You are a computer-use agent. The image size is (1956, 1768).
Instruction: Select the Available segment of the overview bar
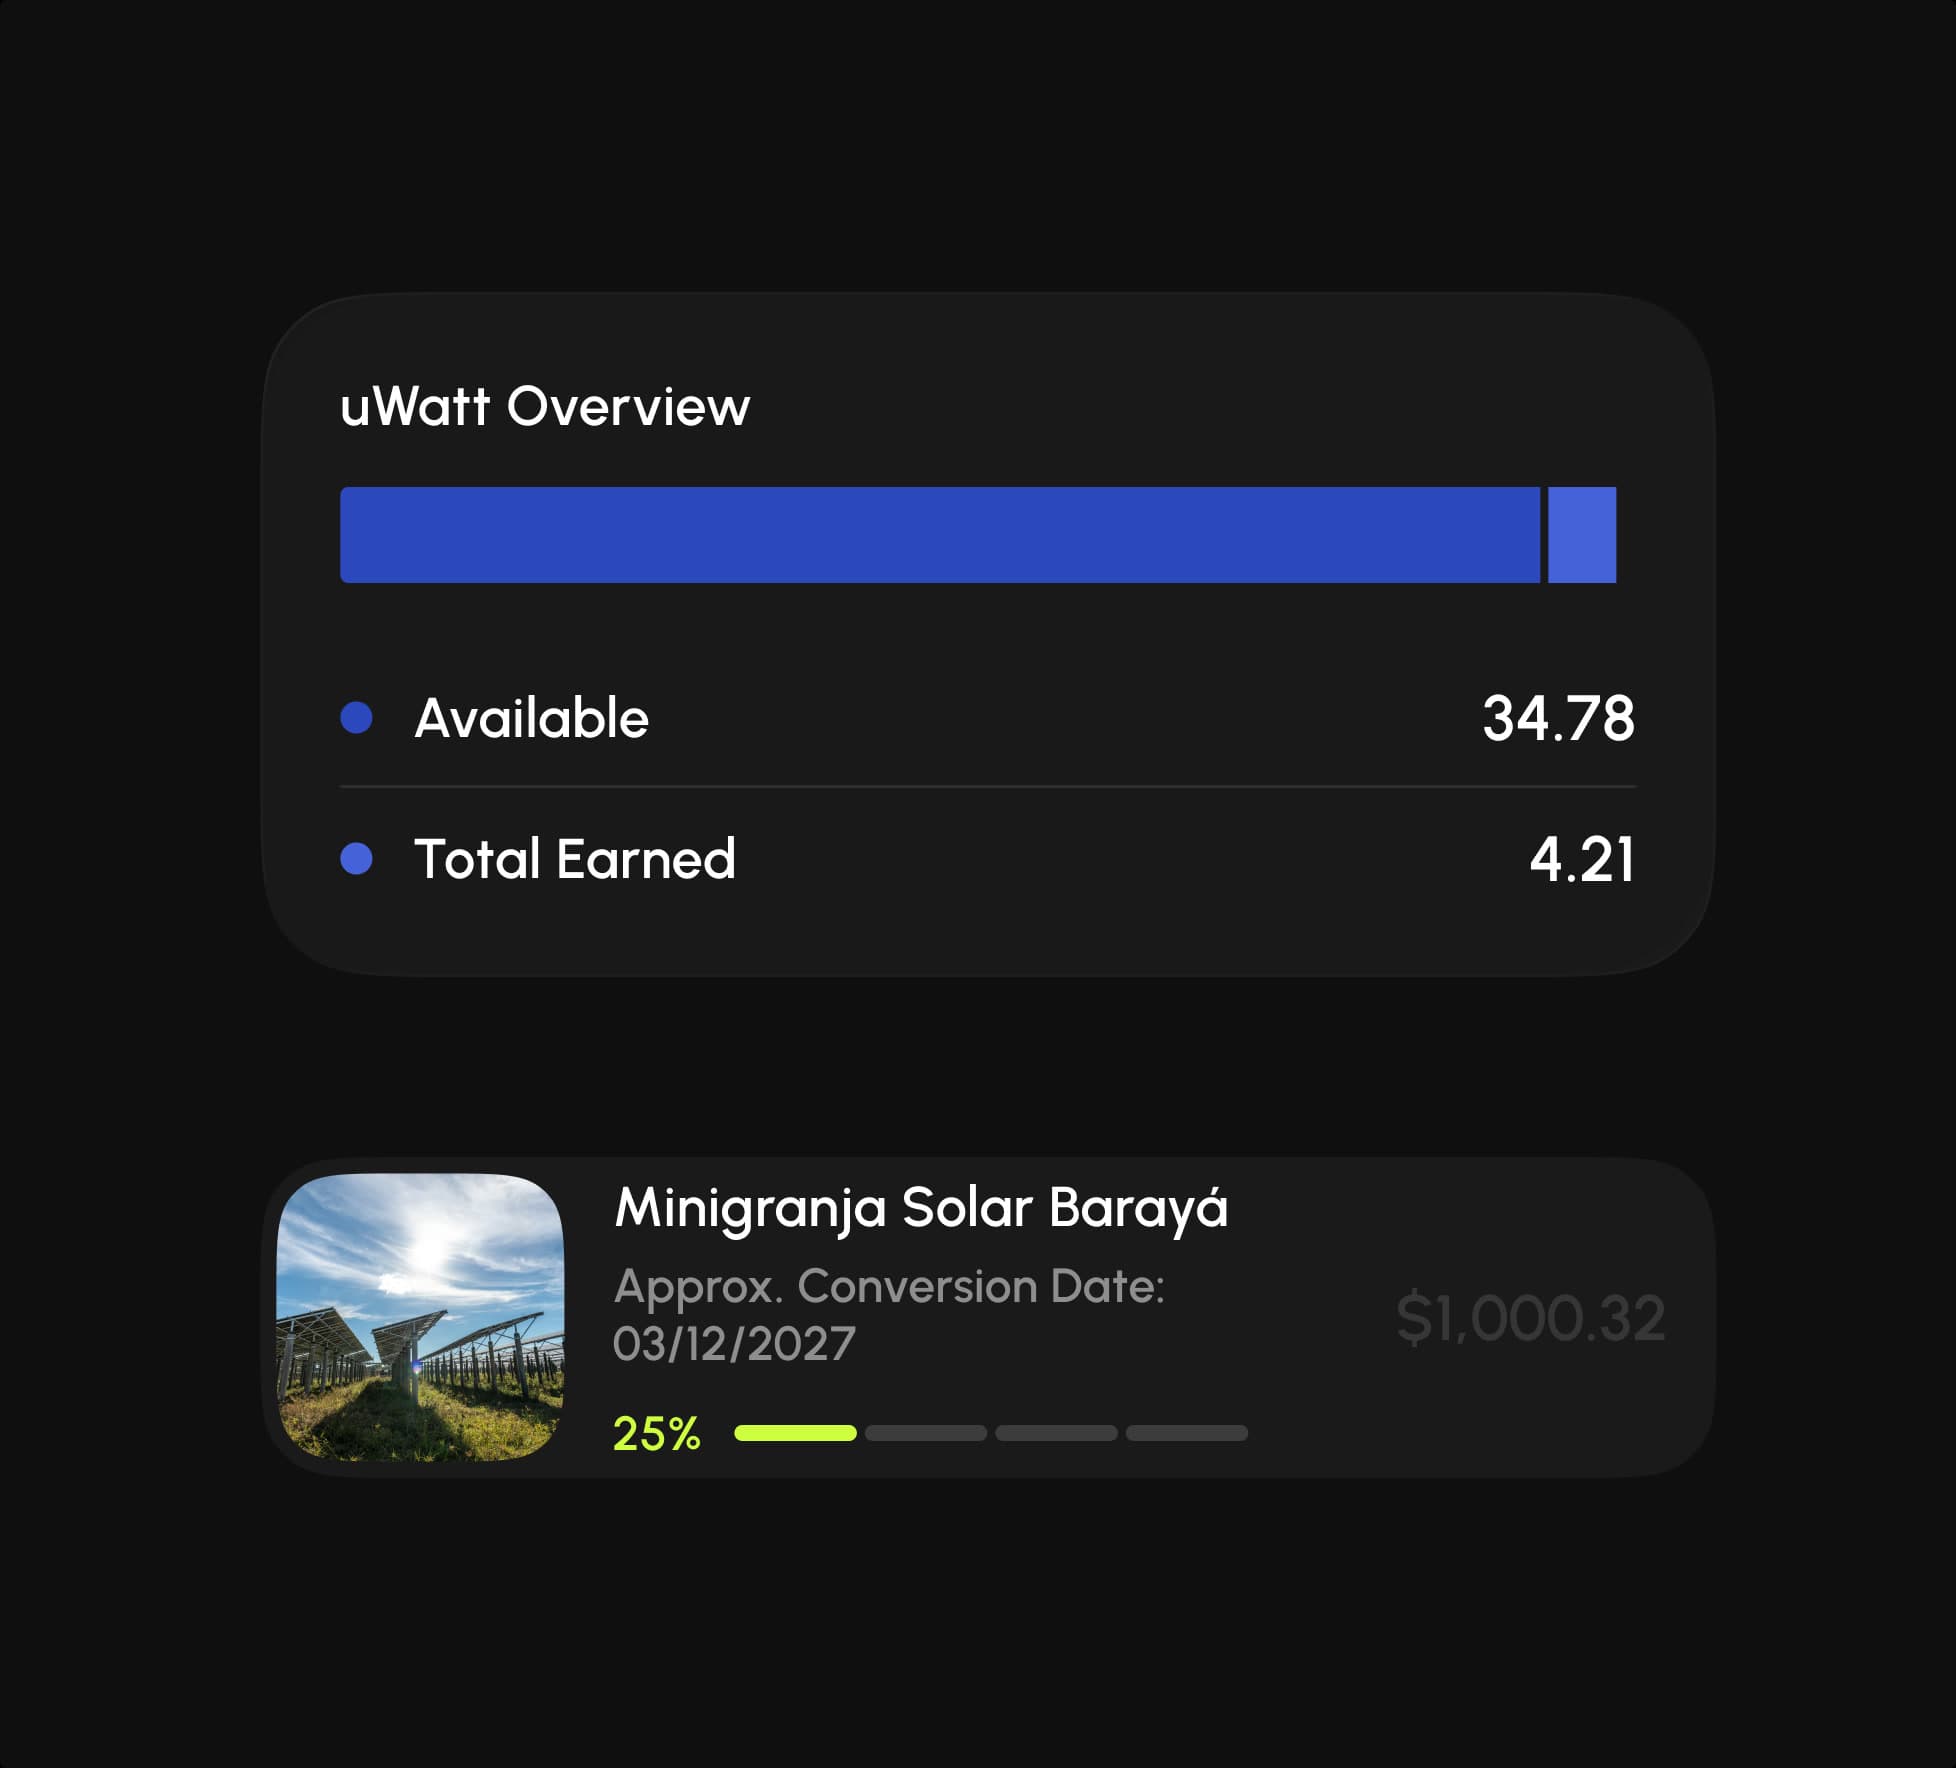tap(940, 535)
